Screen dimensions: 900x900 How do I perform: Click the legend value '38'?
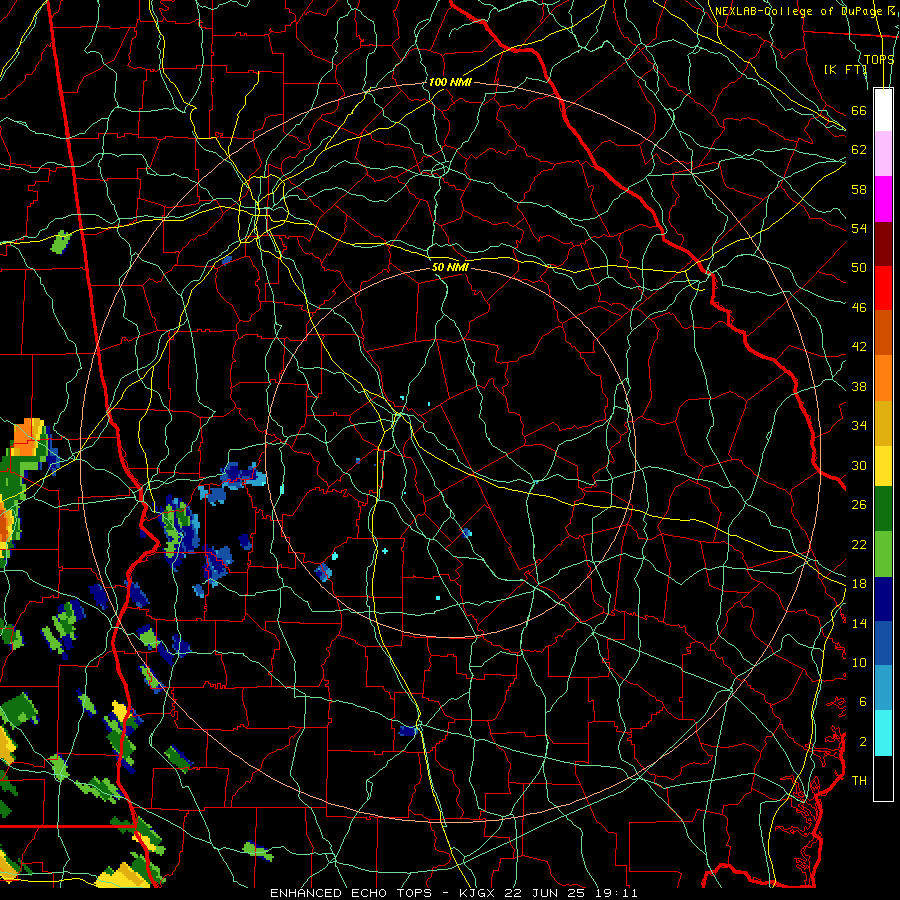coord(859,386)
